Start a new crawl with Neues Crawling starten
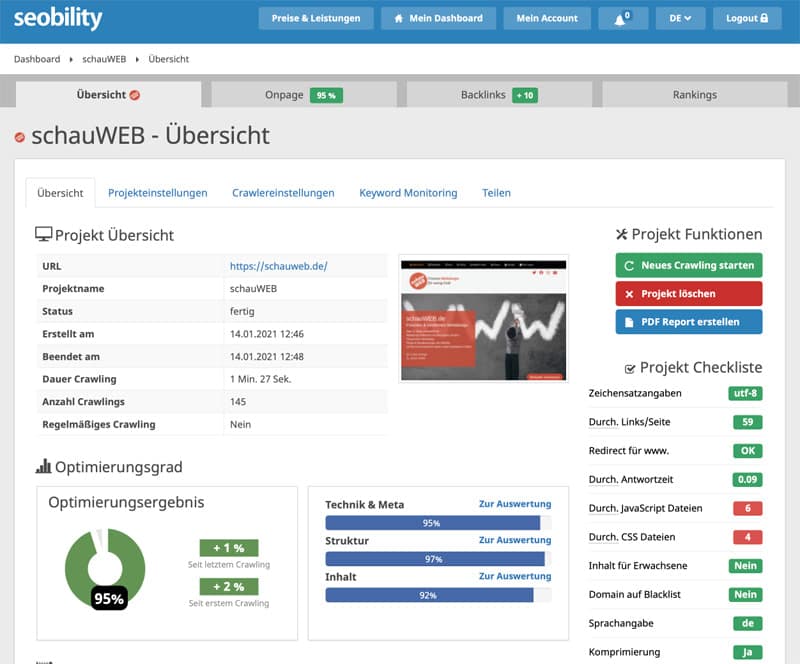The height and width of the screenshot is (664, 800). 689,265
